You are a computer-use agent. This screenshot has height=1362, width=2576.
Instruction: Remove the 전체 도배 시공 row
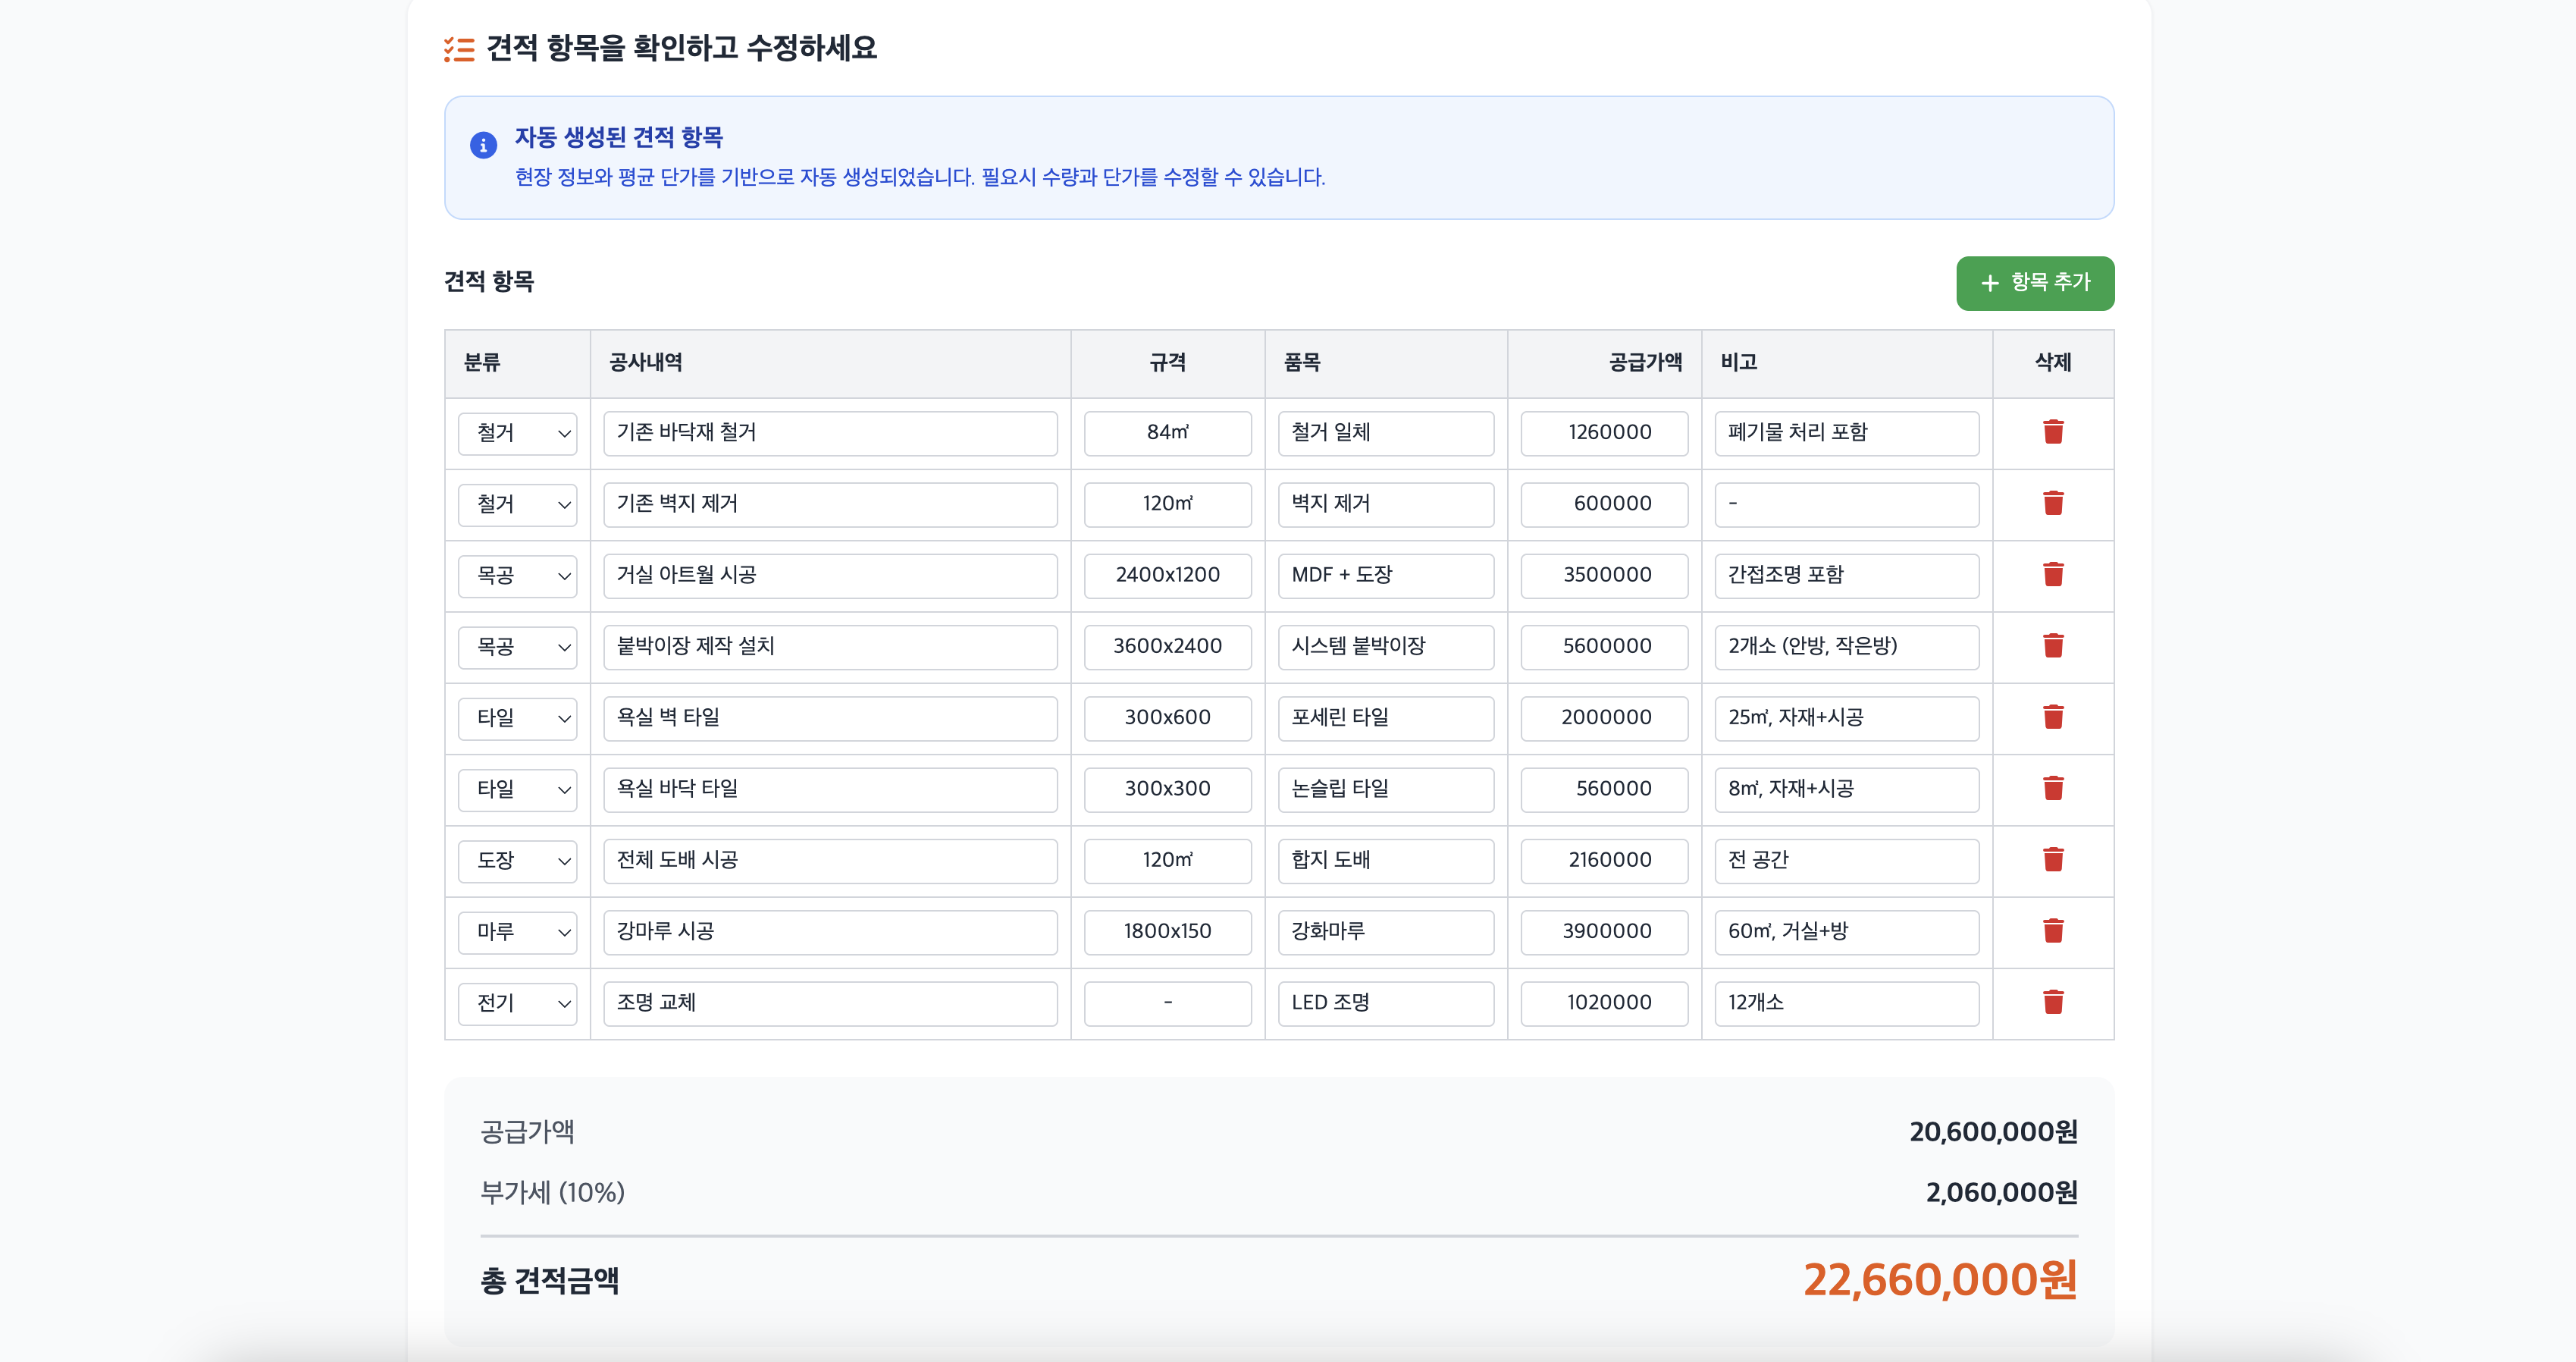point(2052,860)
